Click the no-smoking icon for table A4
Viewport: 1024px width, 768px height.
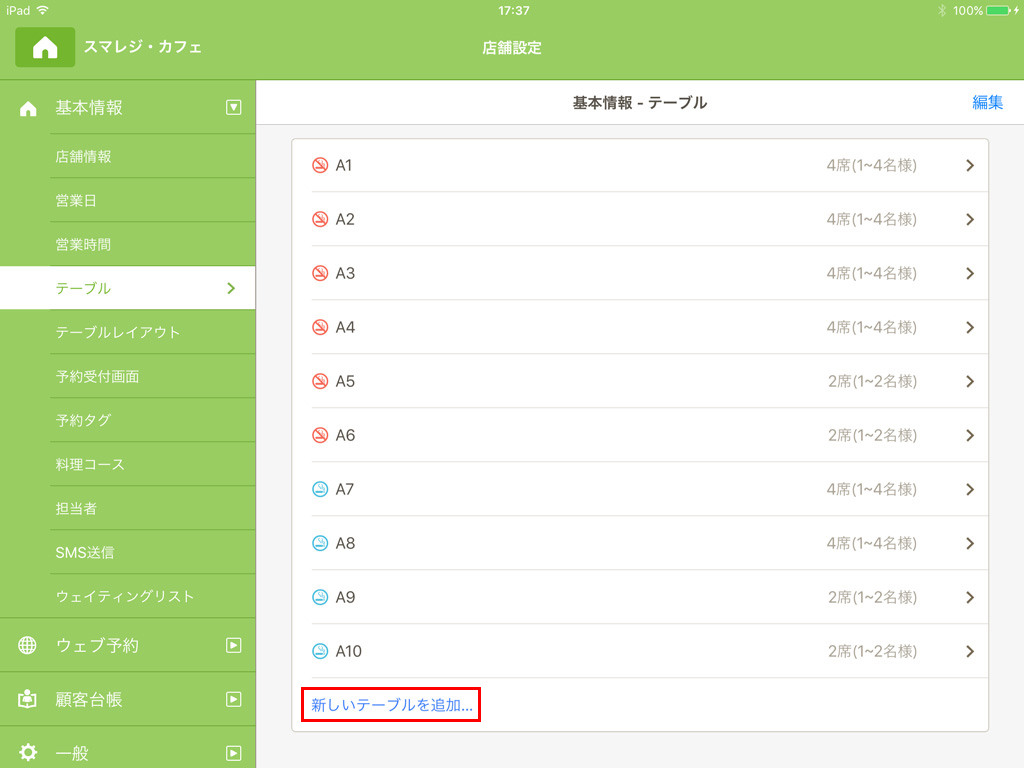coord(320,327)
